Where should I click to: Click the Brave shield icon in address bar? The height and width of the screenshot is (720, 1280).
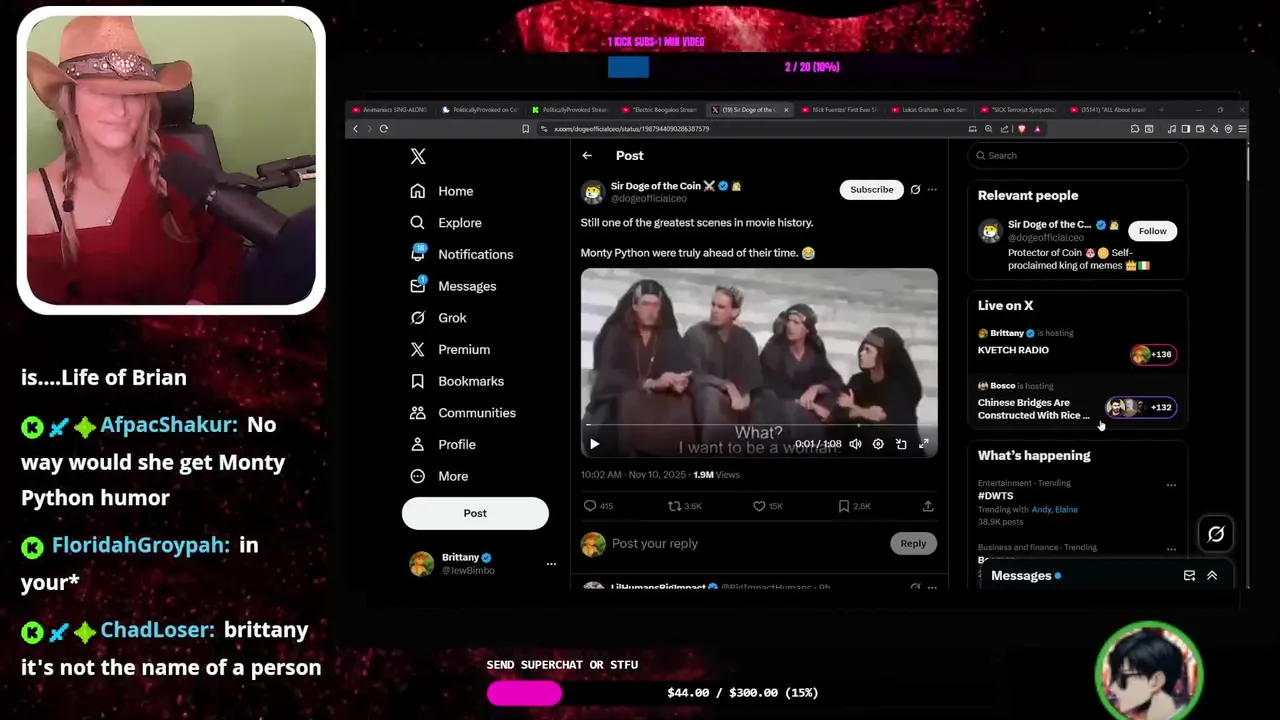1021,128
